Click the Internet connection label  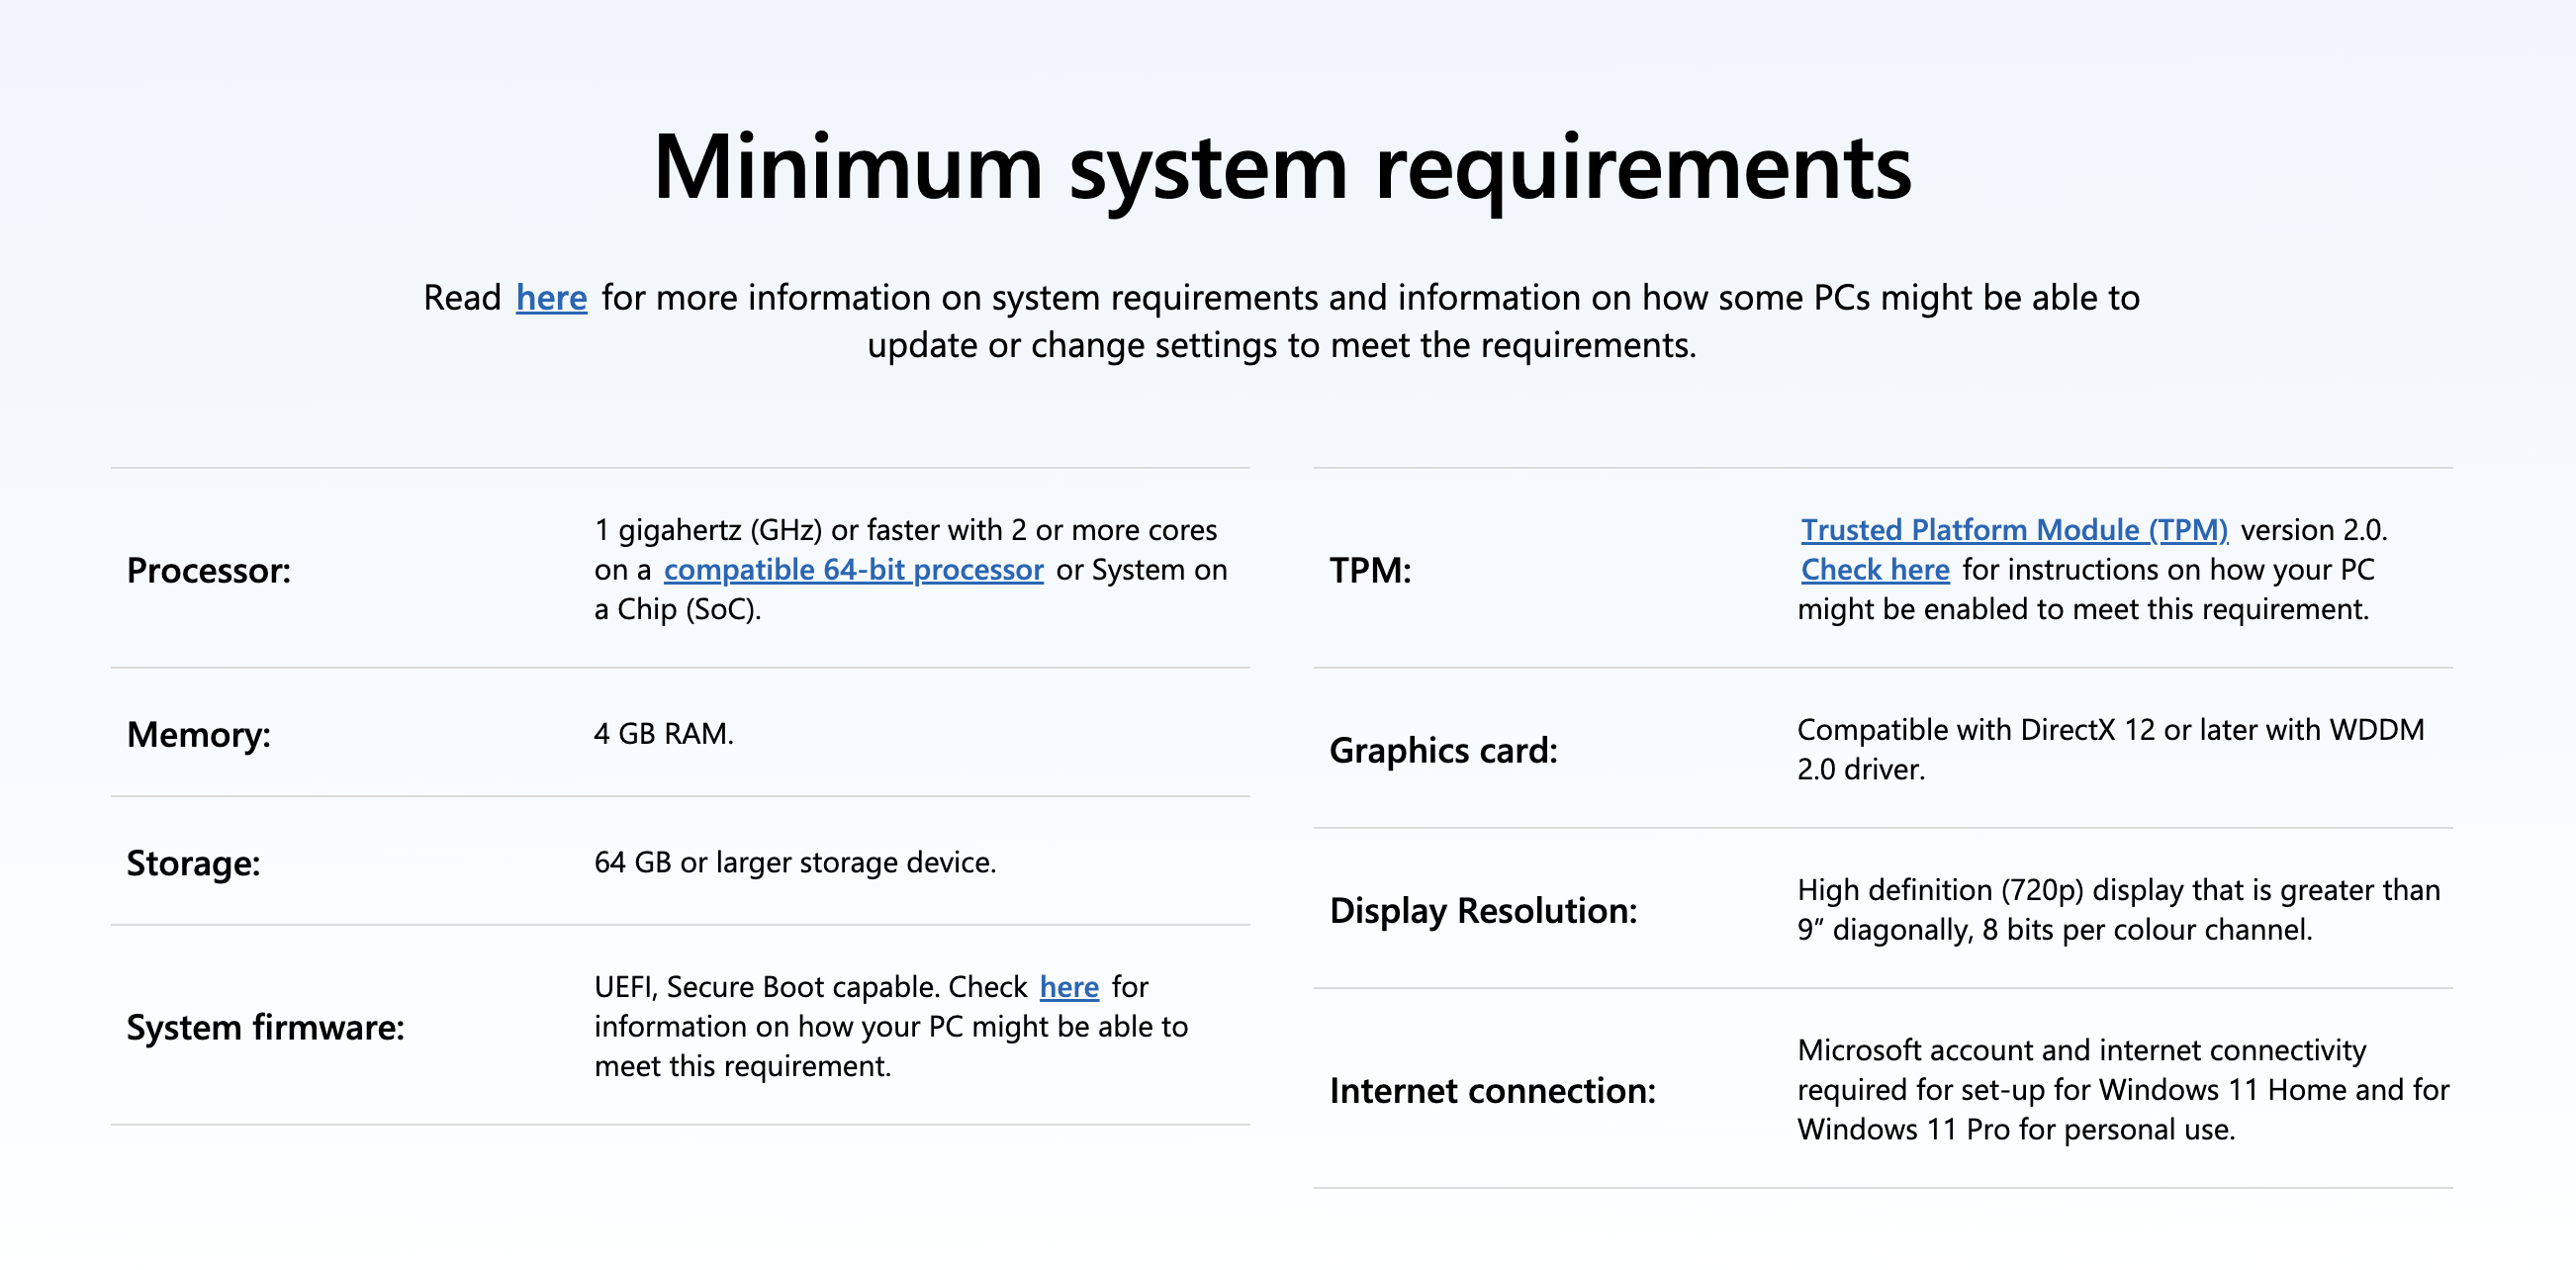pyautogui.click(x=1491, y=1090)
